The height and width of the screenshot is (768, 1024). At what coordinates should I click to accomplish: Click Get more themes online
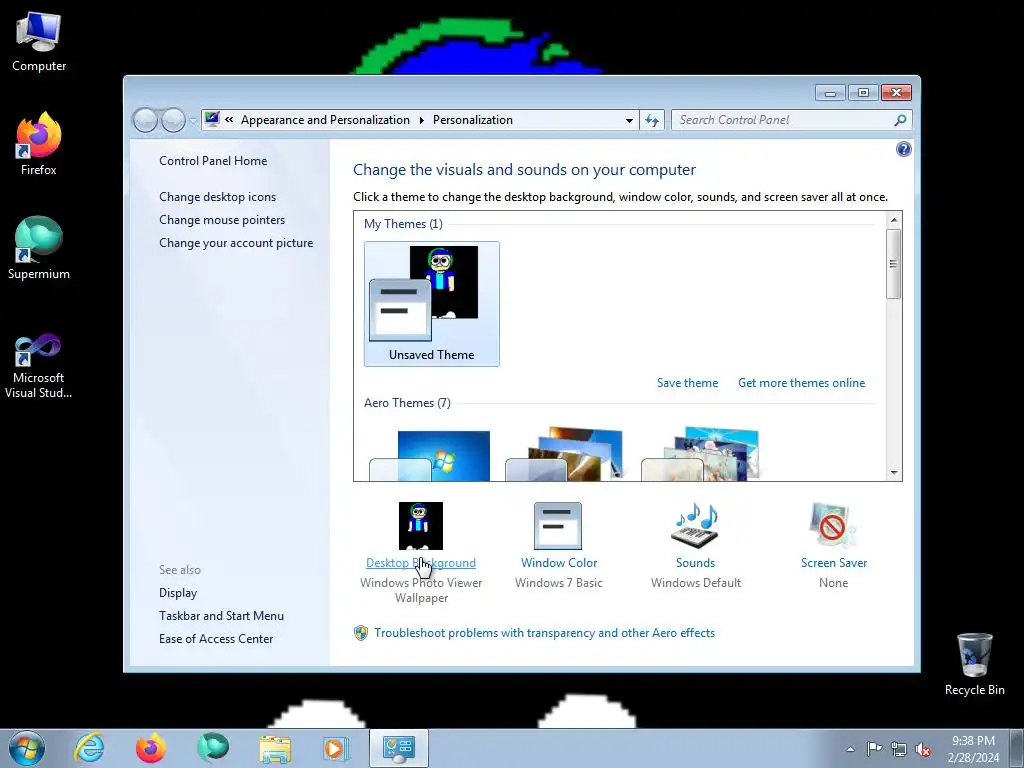(x=801, y=383)
